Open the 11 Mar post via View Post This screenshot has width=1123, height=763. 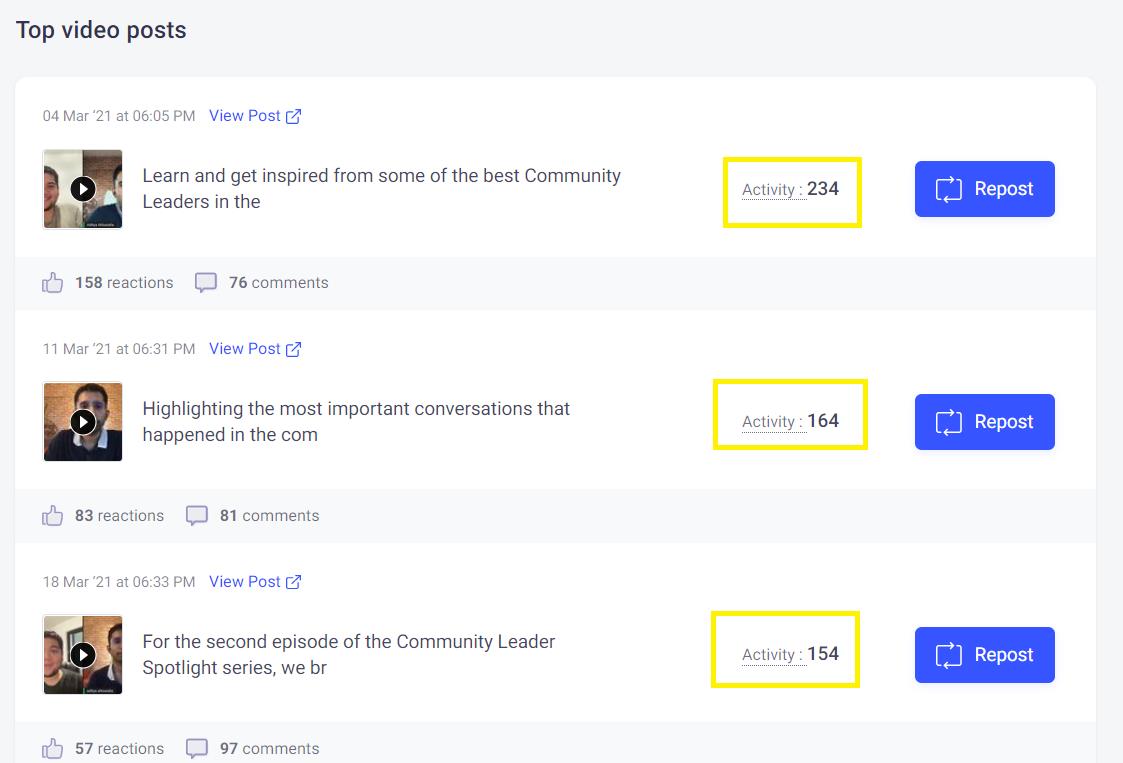pos(244,348)
